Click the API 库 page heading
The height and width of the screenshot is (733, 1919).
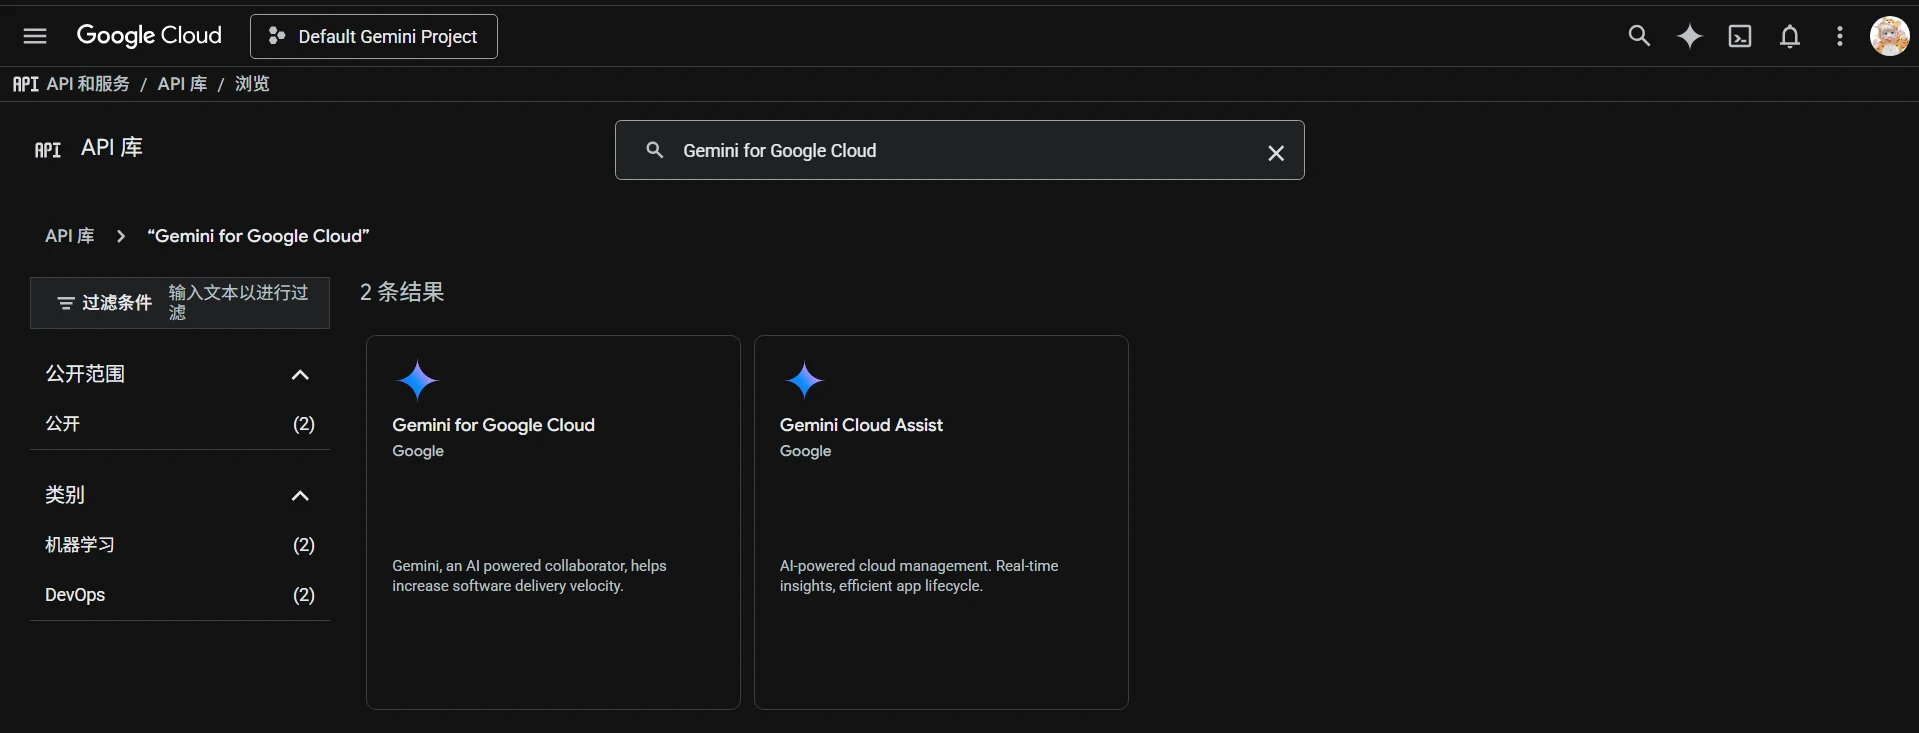pyautogui.click(x=112, y=148)
